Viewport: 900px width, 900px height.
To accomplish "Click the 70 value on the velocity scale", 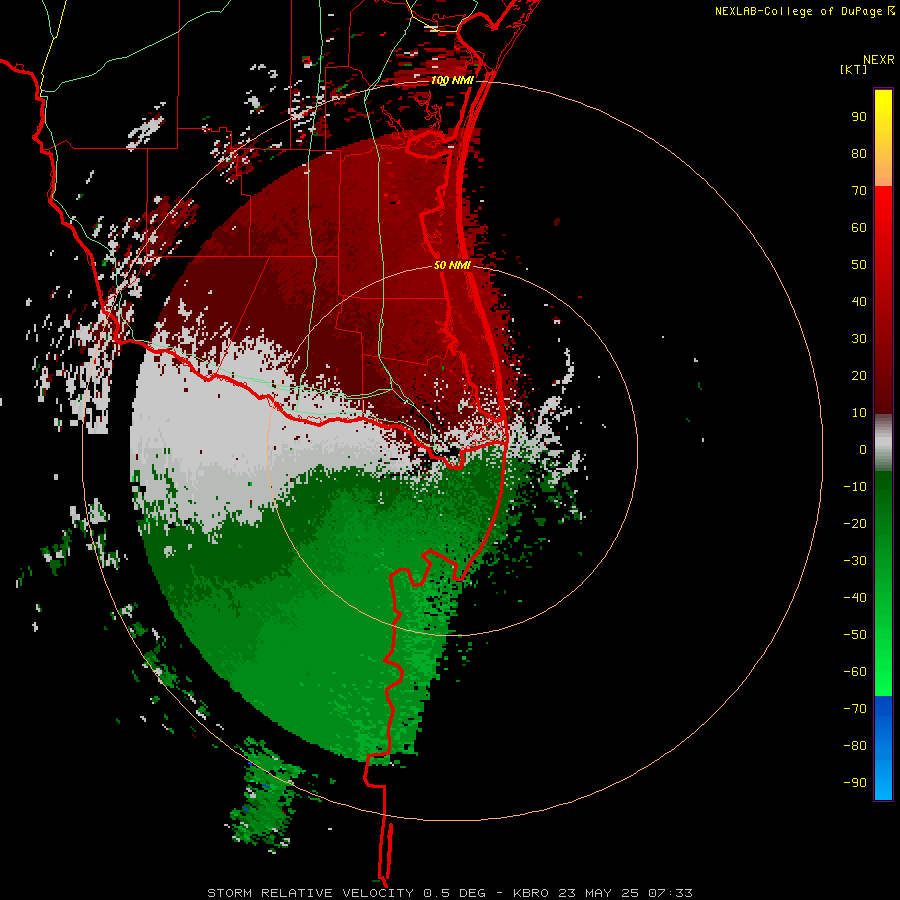I will (x=859, y=191).
